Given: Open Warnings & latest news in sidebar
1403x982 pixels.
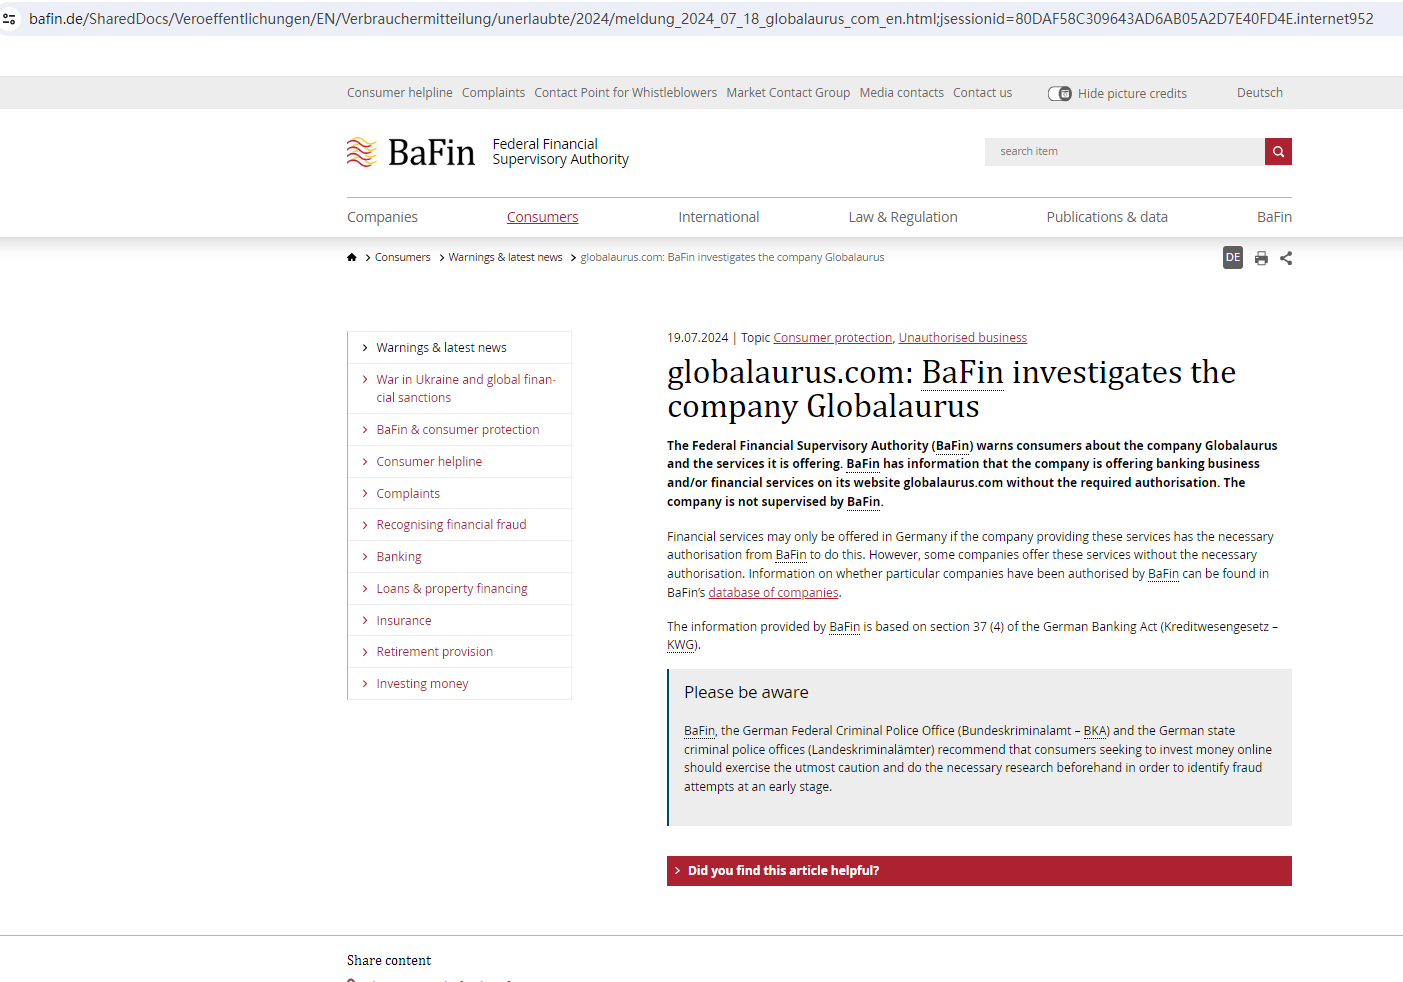Looking at the screenshot, I should (x=441, y=348).
